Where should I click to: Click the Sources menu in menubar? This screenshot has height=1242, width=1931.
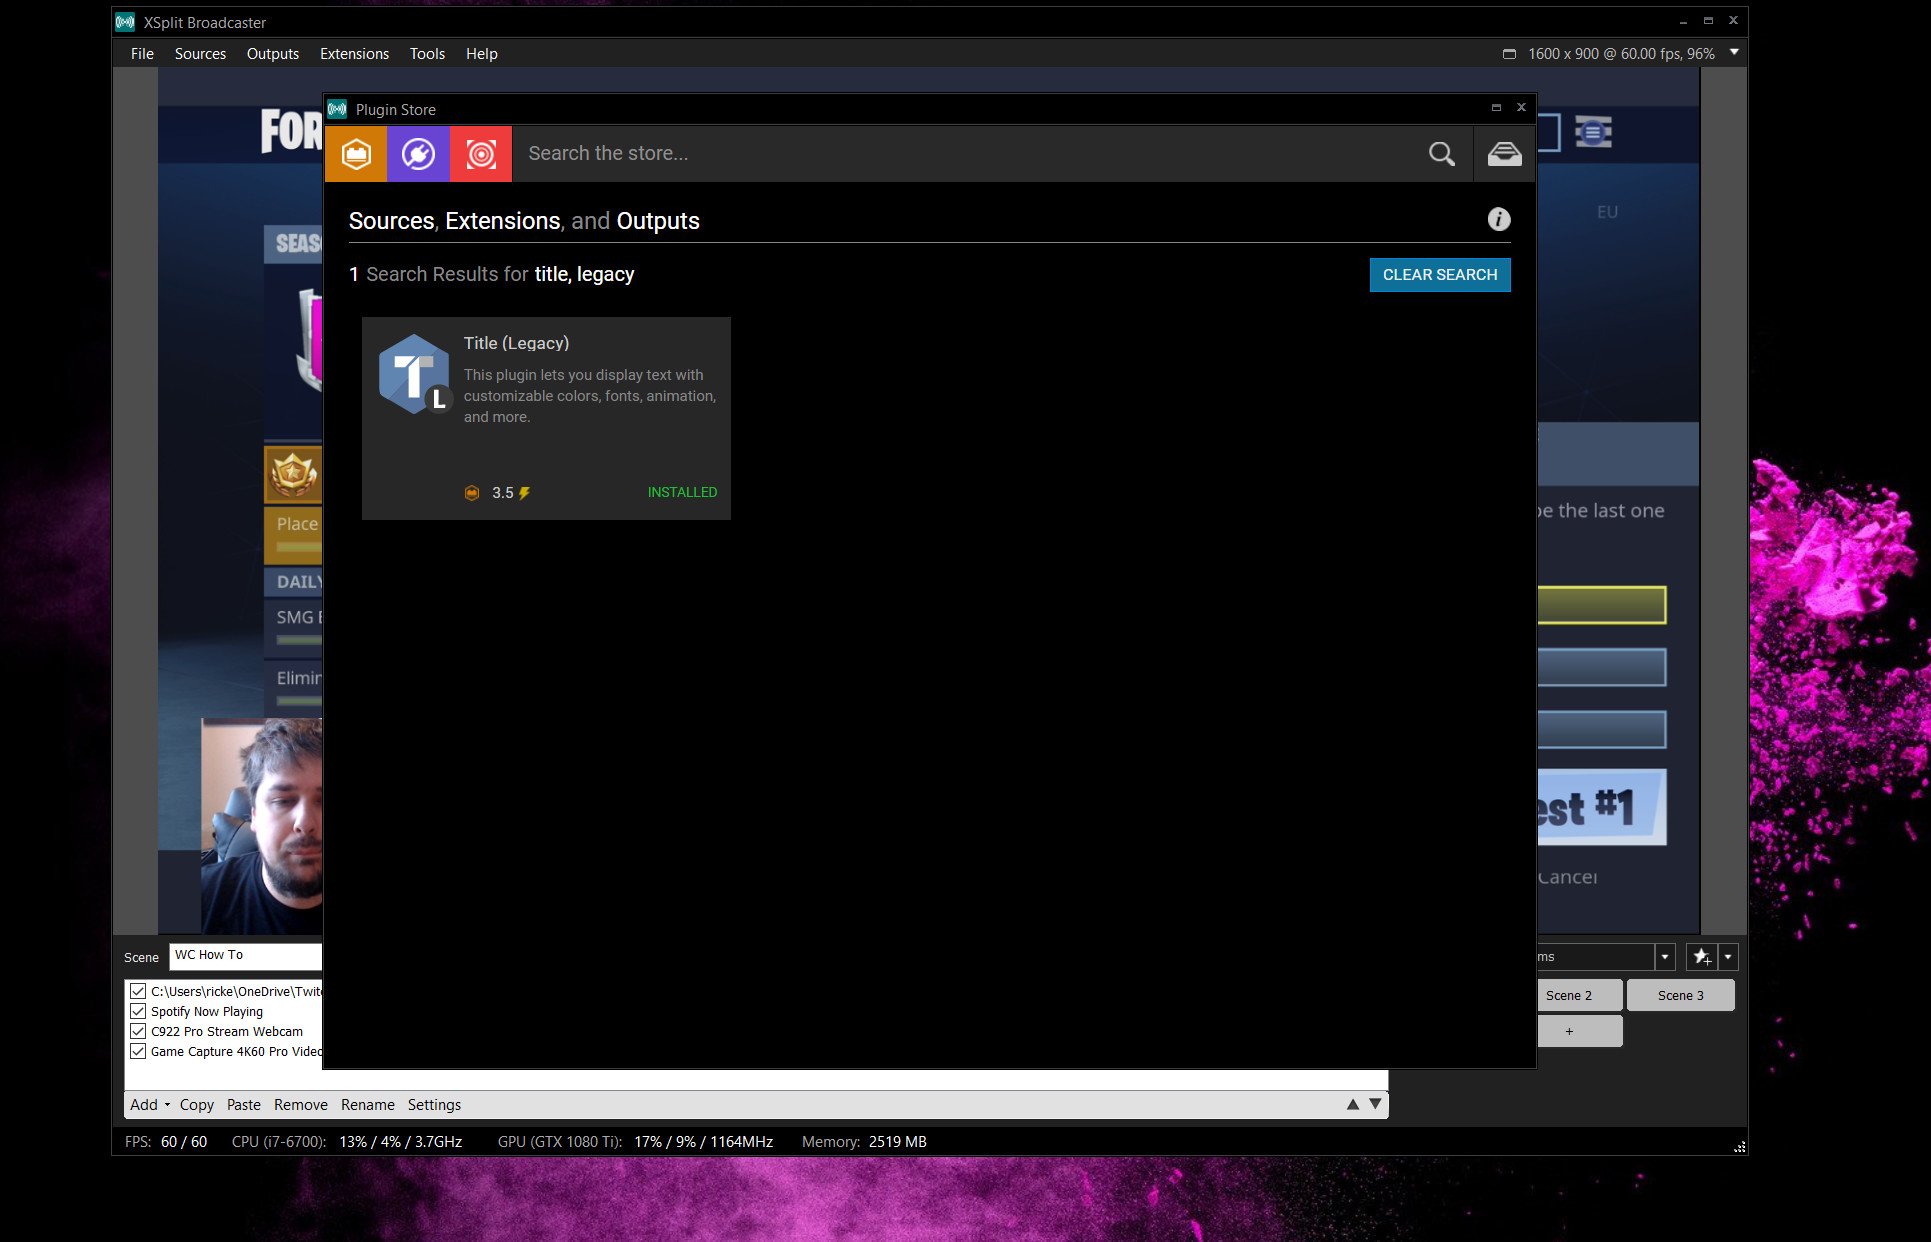pyautogui.click(x=198, y=54)
